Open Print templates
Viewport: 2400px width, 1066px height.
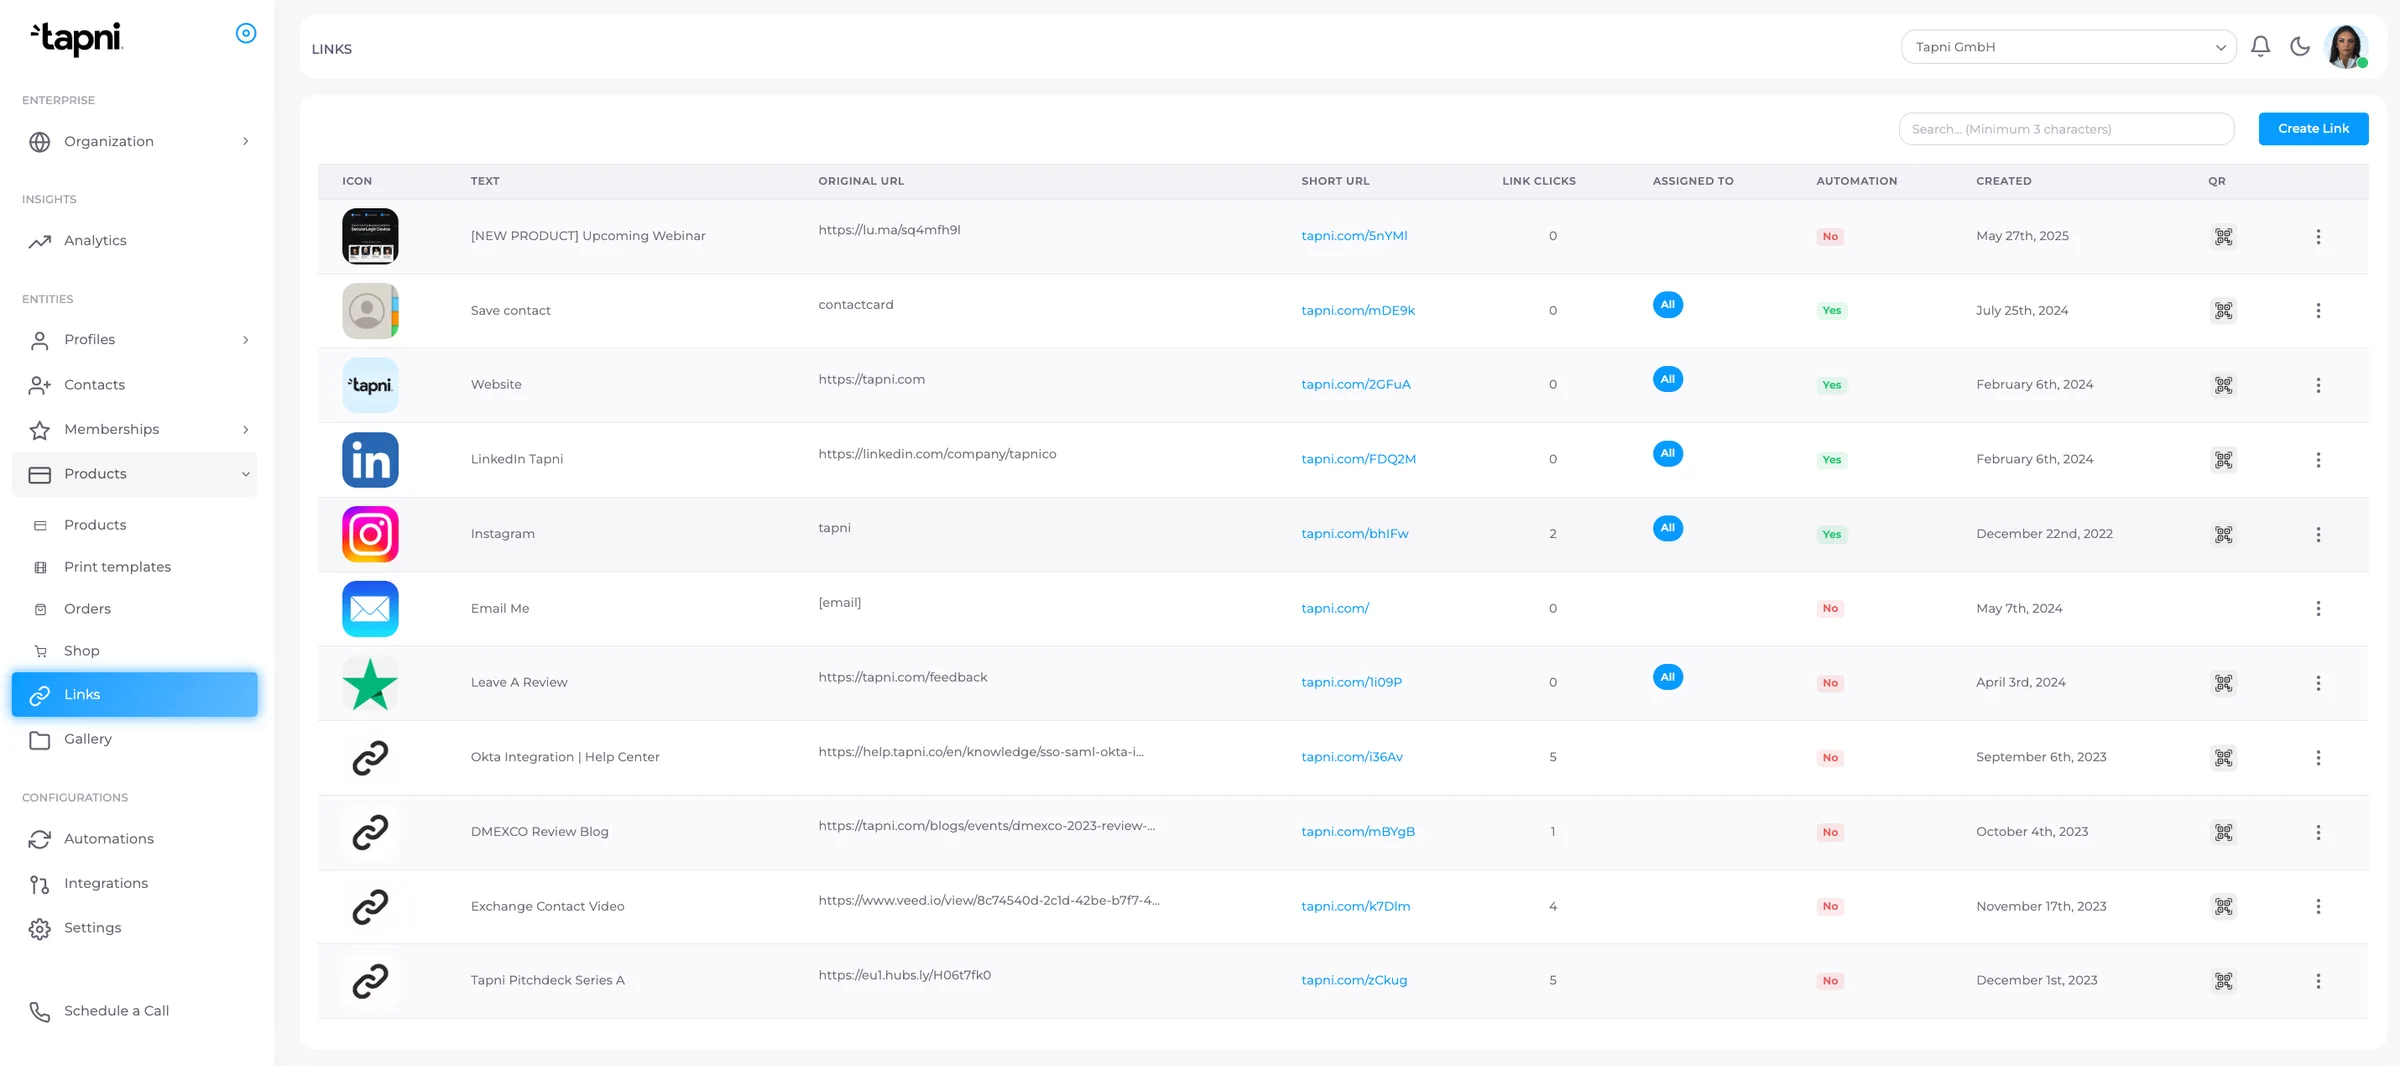(x=135, y=567)
